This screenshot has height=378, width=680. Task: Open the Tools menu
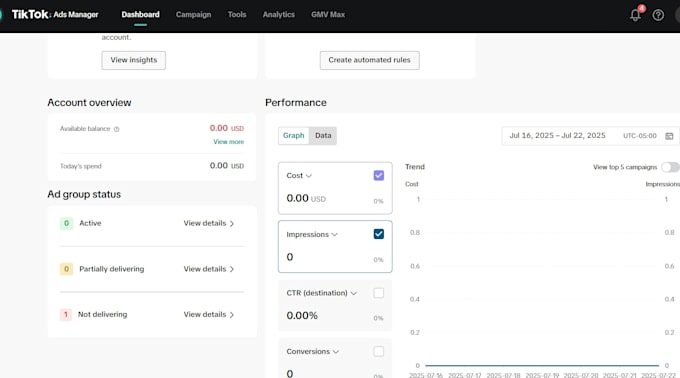pos(237,14)
